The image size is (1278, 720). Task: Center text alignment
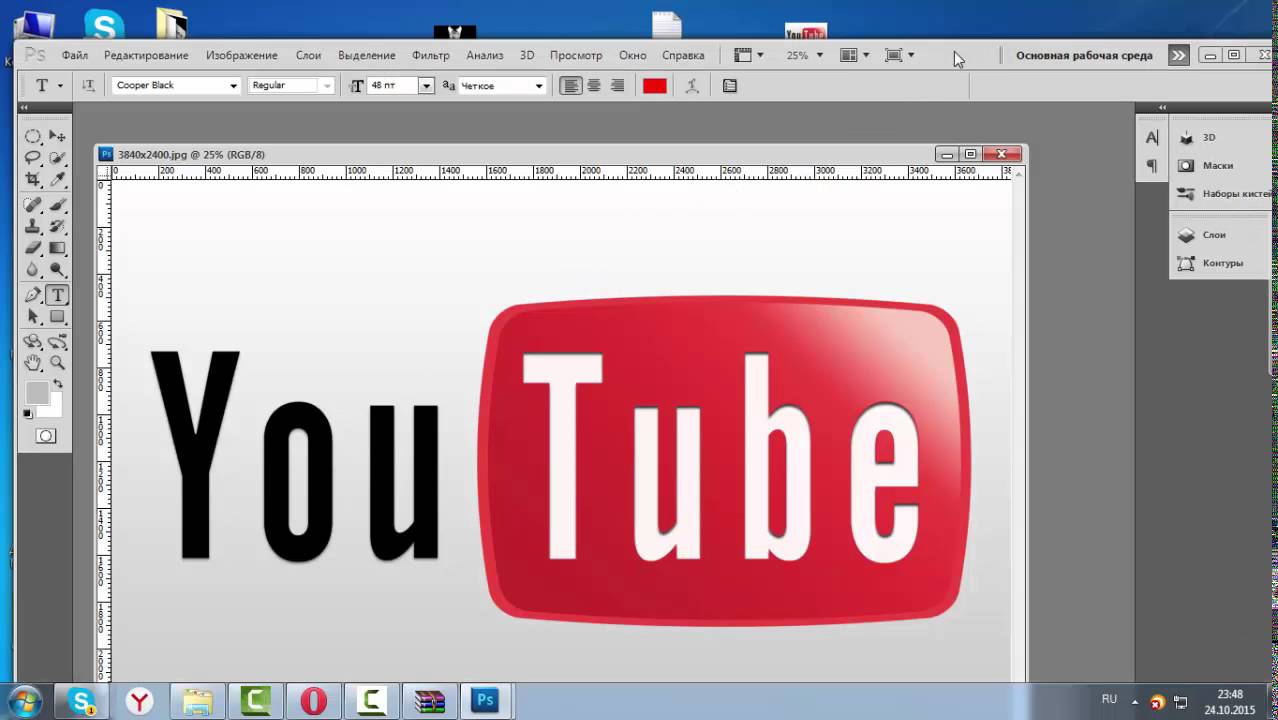point(594,86)
